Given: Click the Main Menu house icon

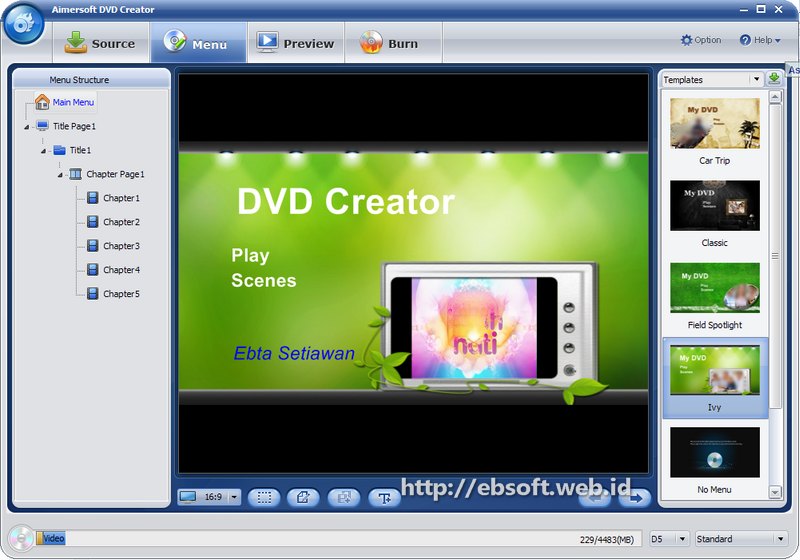Looking at the screenshot, I should pos(42,101).
